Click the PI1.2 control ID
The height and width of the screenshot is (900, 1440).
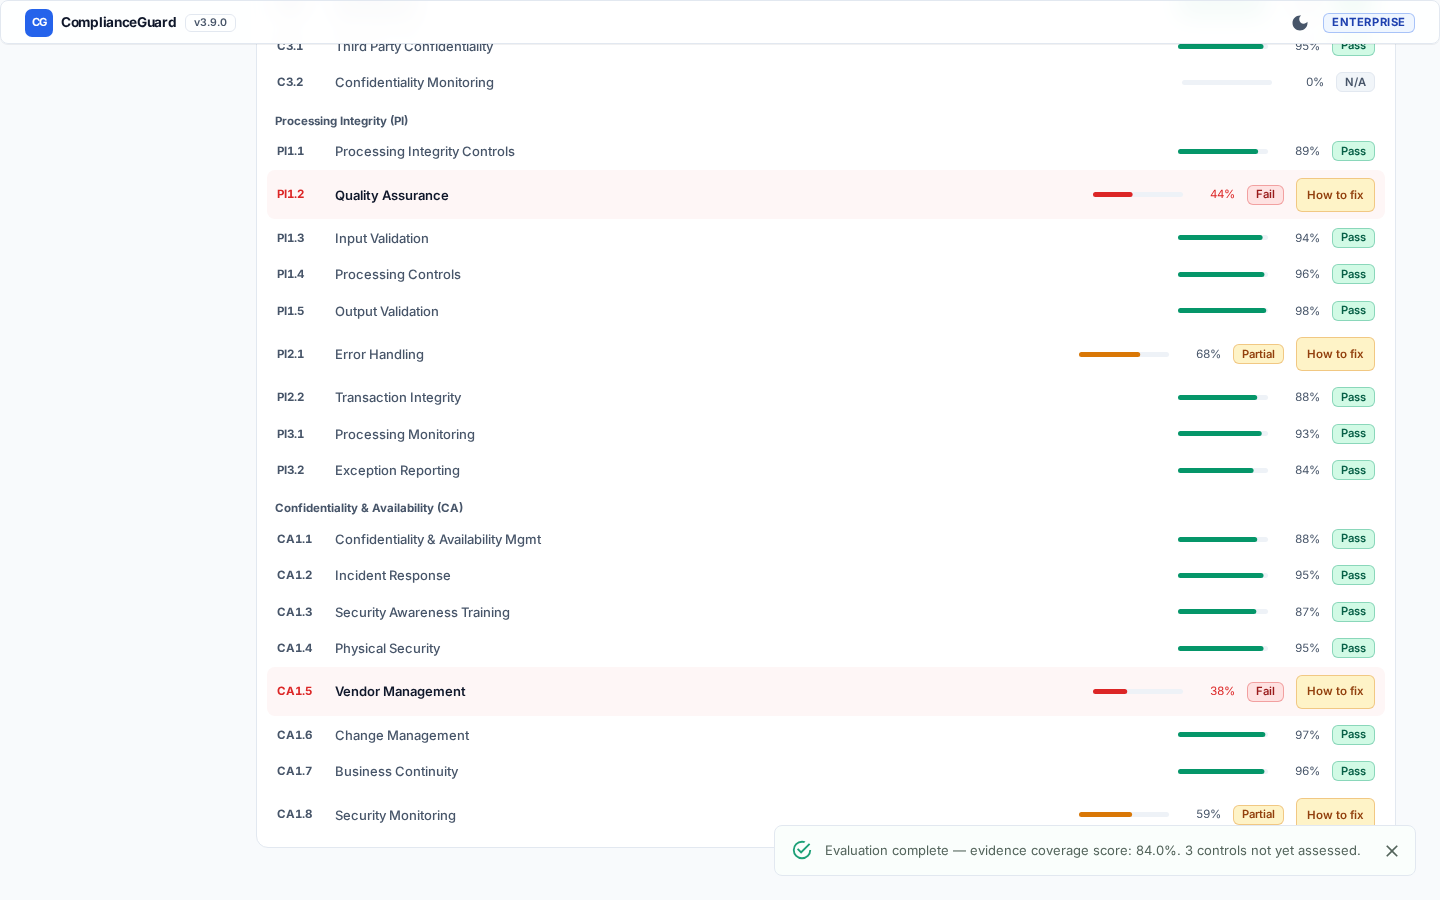click(290, 194)
